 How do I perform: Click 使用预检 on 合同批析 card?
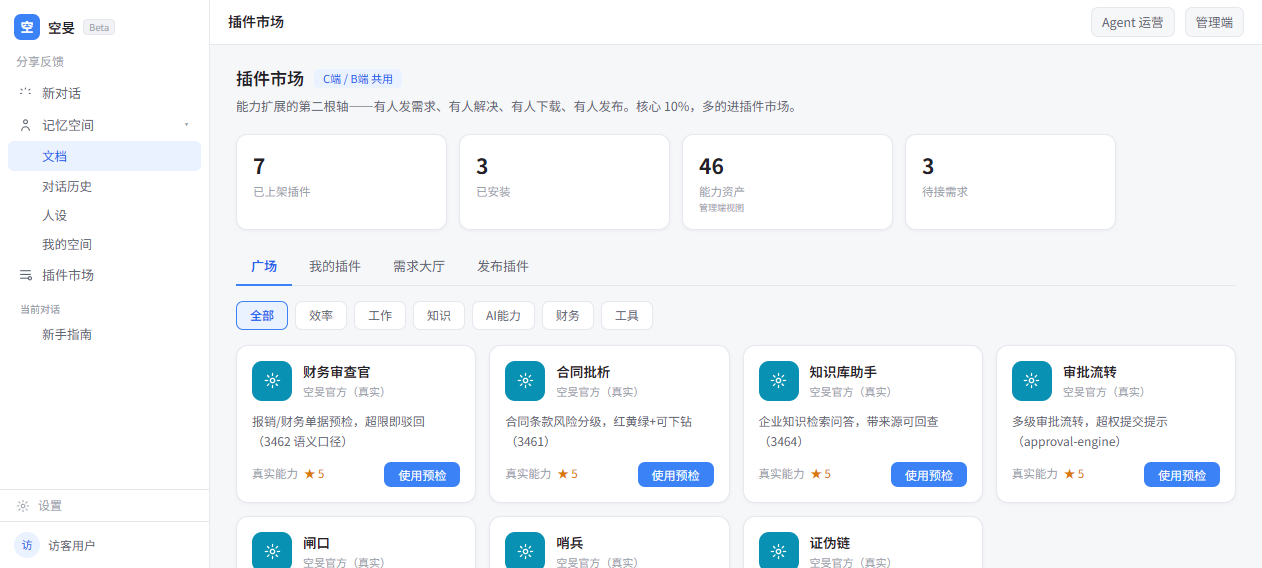676,475
